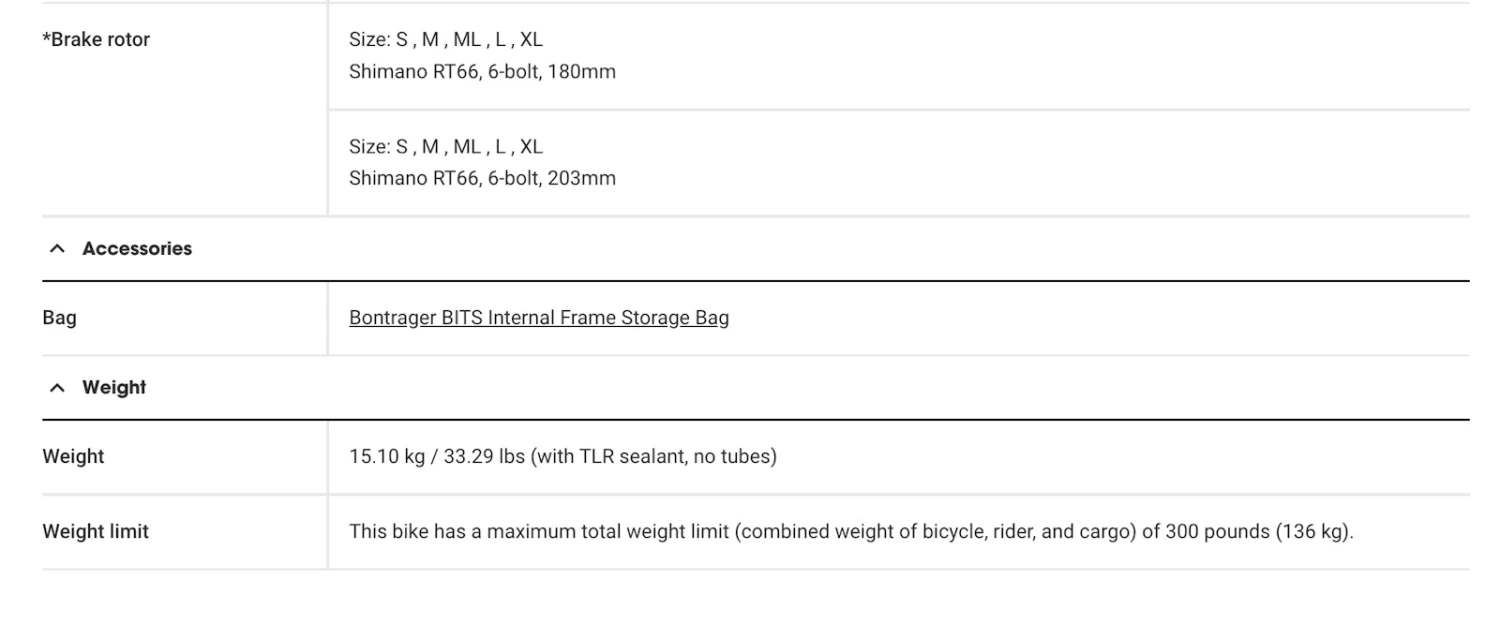This screenshot has width=1500, height=639.
Task: Click the TLR sealant, no tubes note
Action: (653, 457)
